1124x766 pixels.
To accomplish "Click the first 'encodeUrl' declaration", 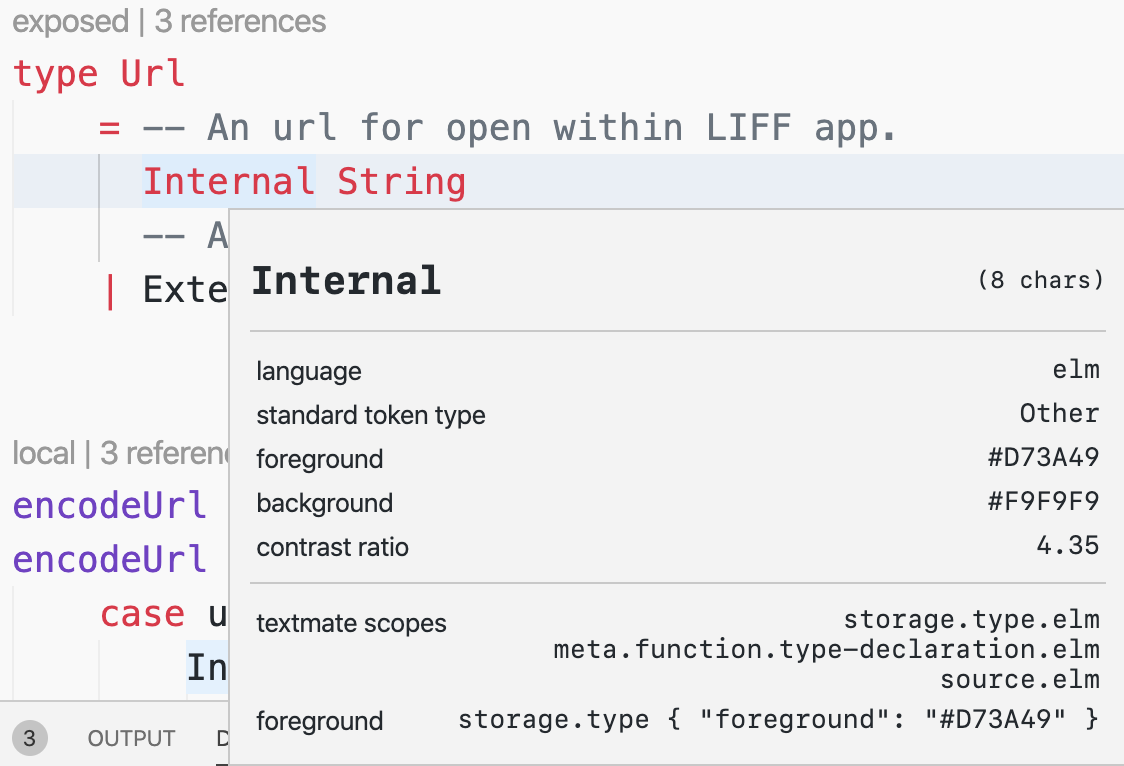I will pyautogui.click(x=110, y=506).
